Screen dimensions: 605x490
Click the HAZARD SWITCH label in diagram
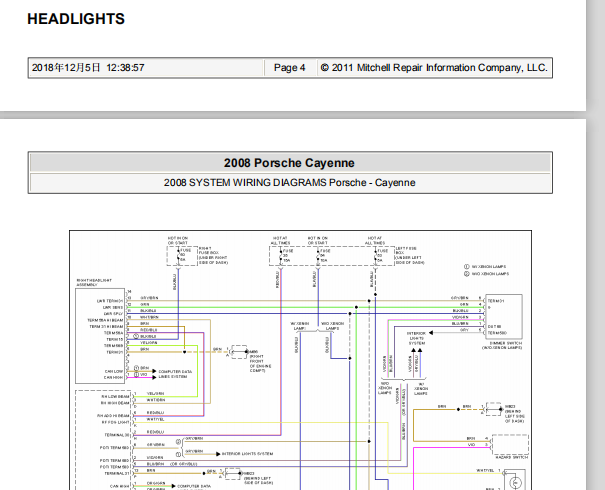512,457
